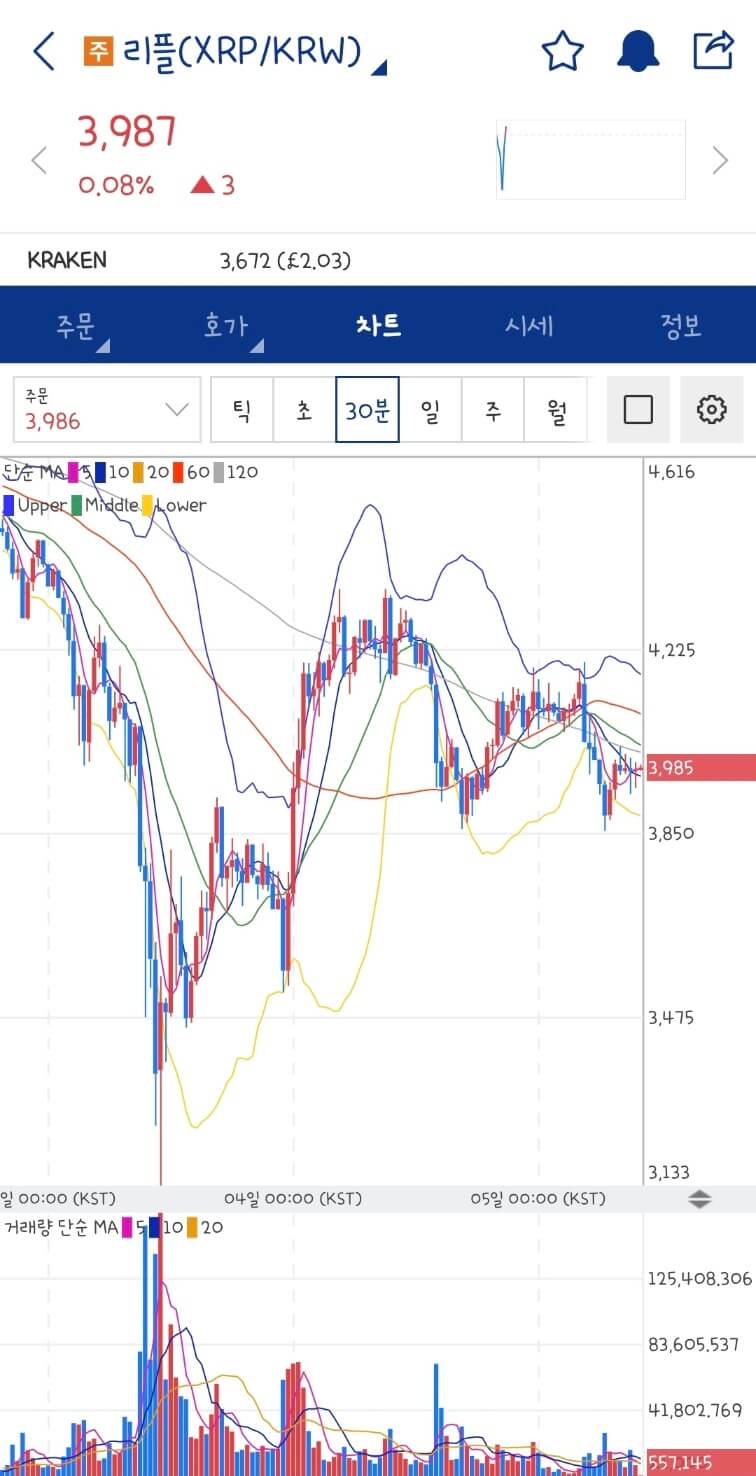Open price alert bell

pos(638,52)
